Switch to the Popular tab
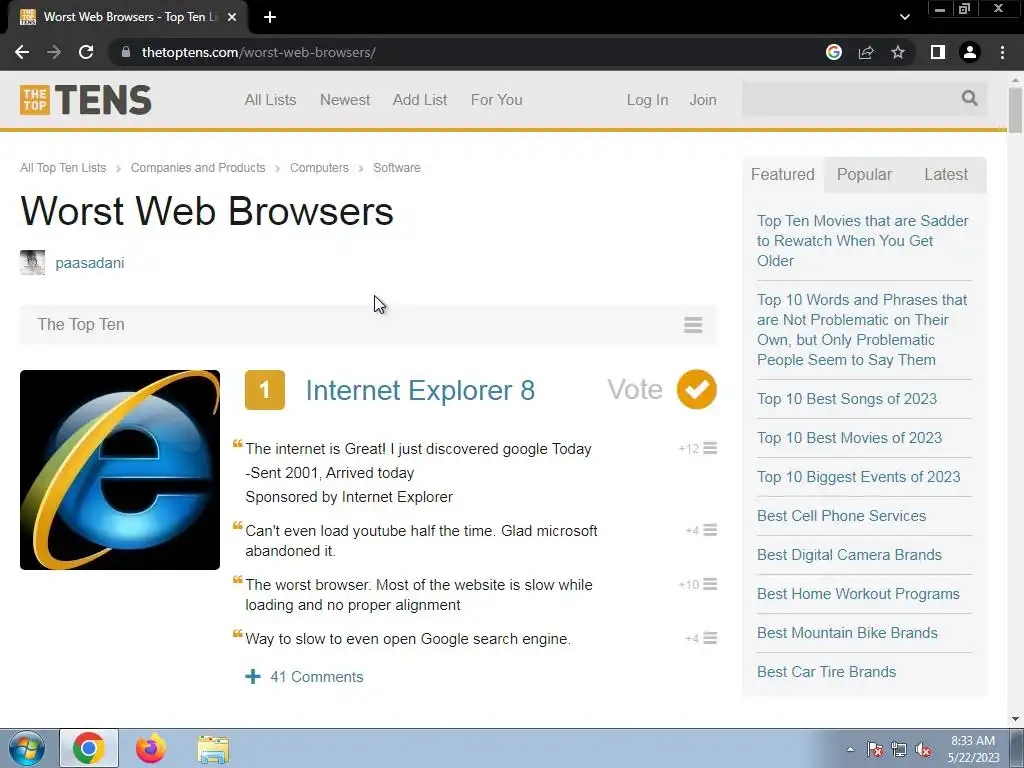This screenshot has height=768, width=1024. [864, 174]
